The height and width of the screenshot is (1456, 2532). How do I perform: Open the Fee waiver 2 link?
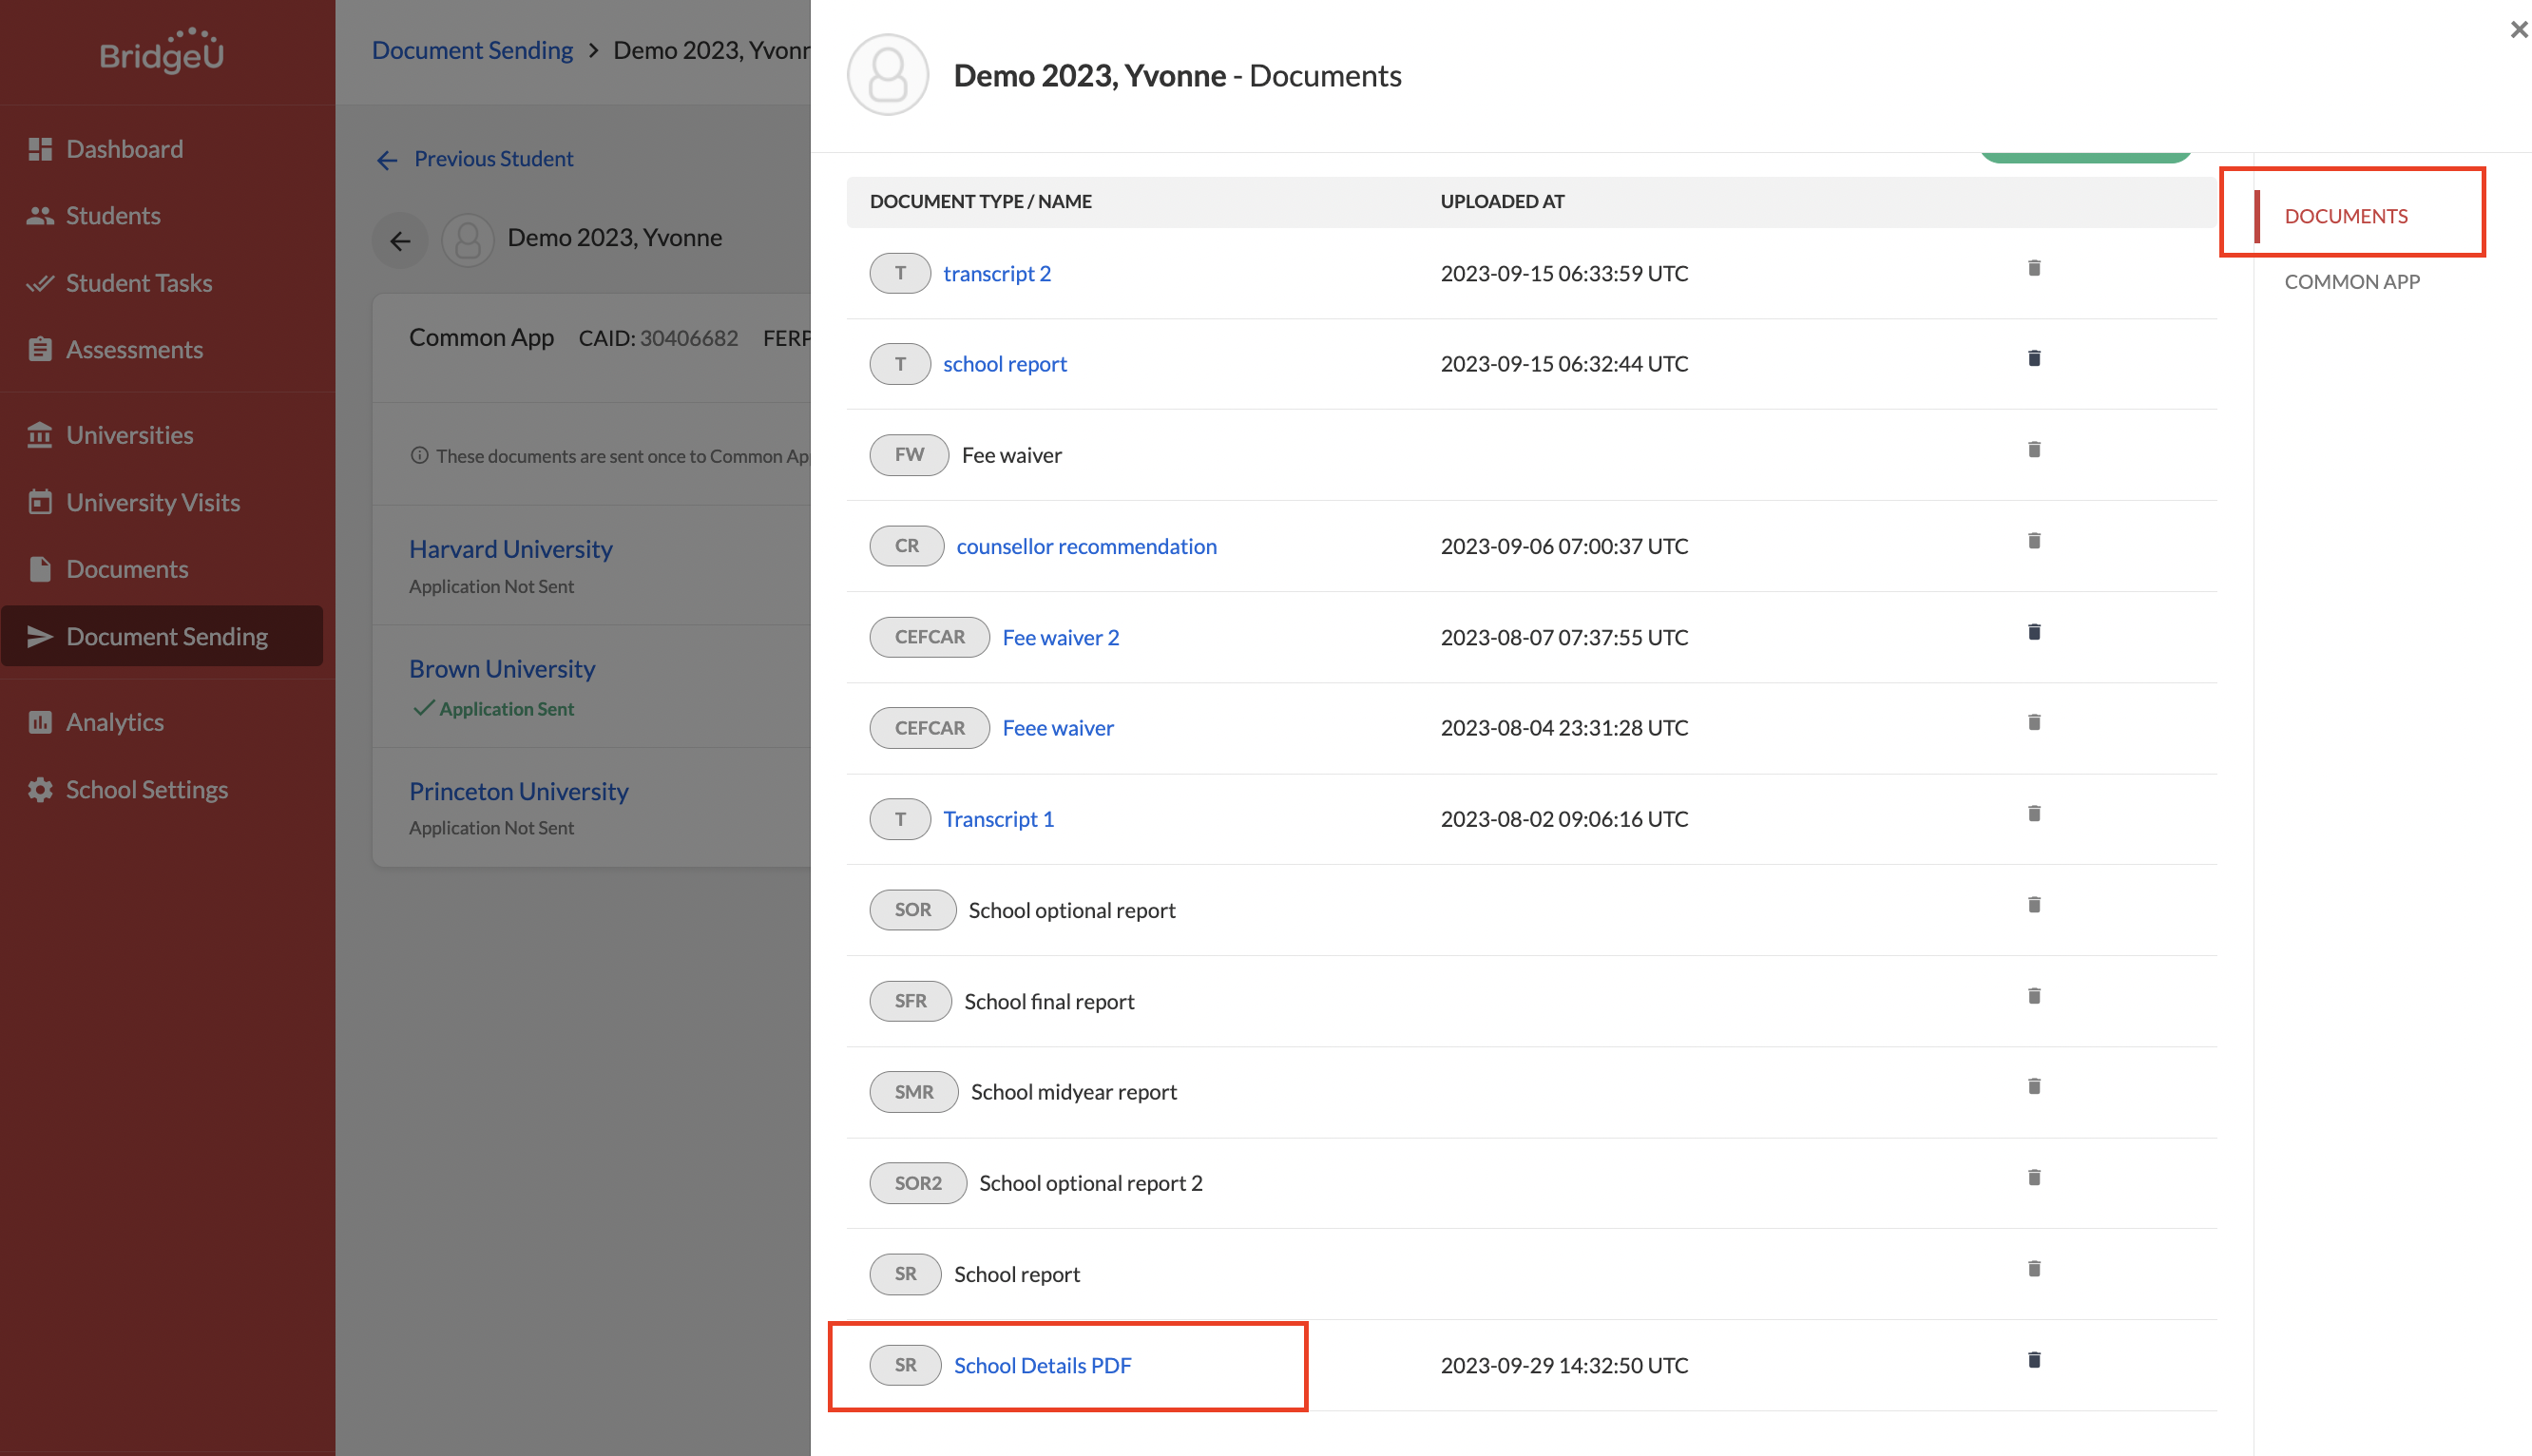[1061, 637]
